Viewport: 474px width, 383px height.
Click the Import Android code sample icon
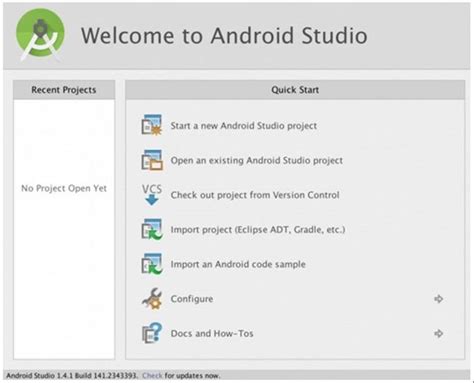point(152,264)
